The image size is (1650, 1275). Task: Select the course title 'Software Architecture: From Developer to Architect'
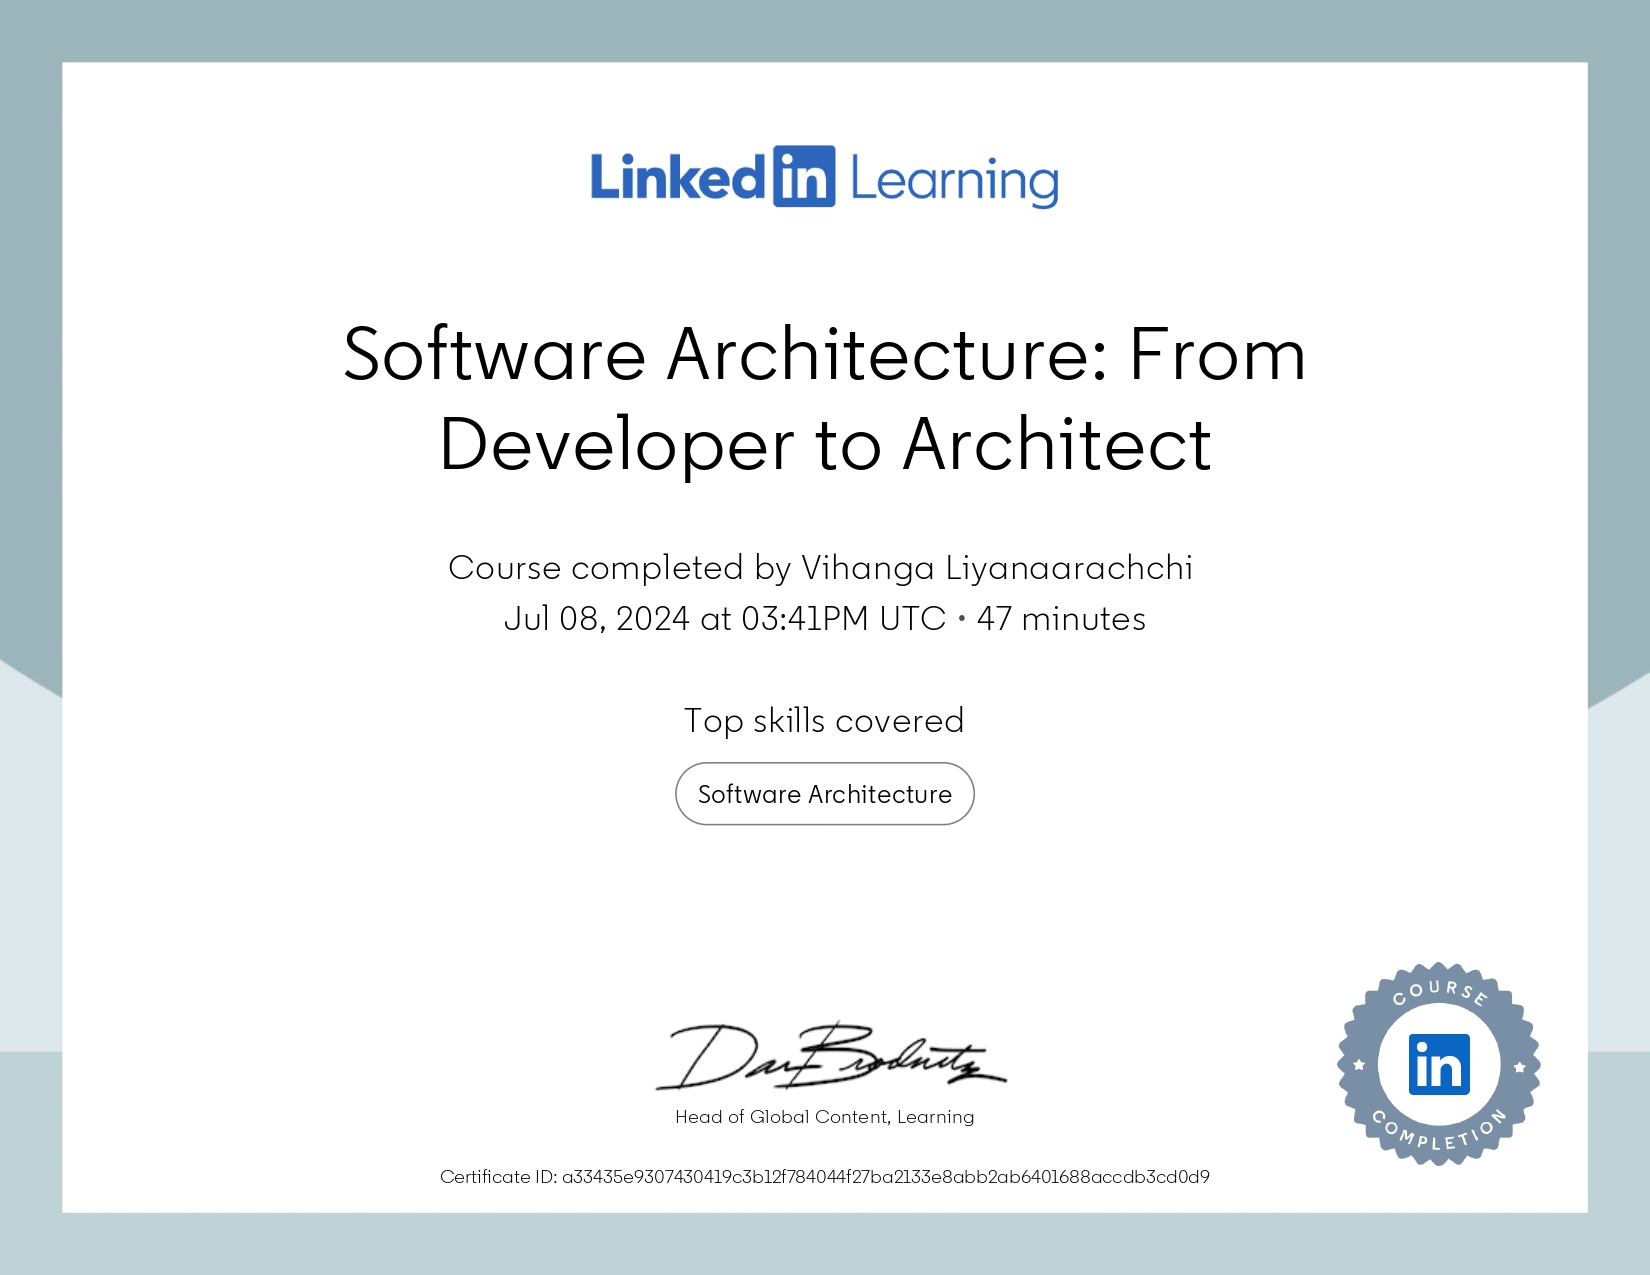click(825, 398)
